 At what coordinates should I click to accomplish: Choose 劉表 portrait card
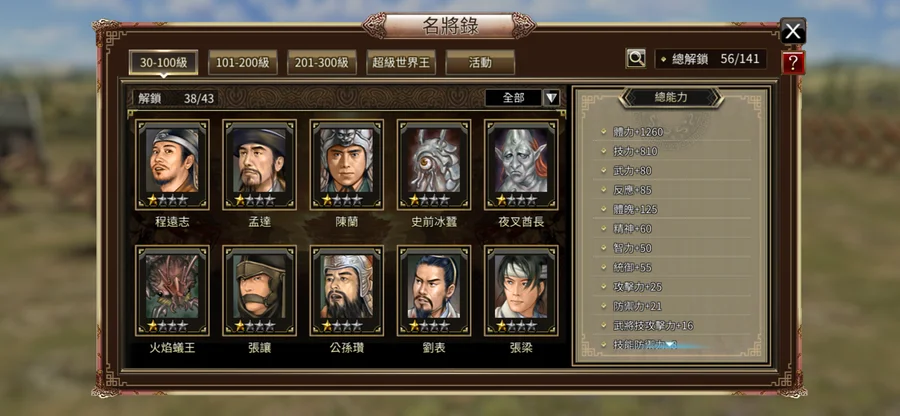434,291
